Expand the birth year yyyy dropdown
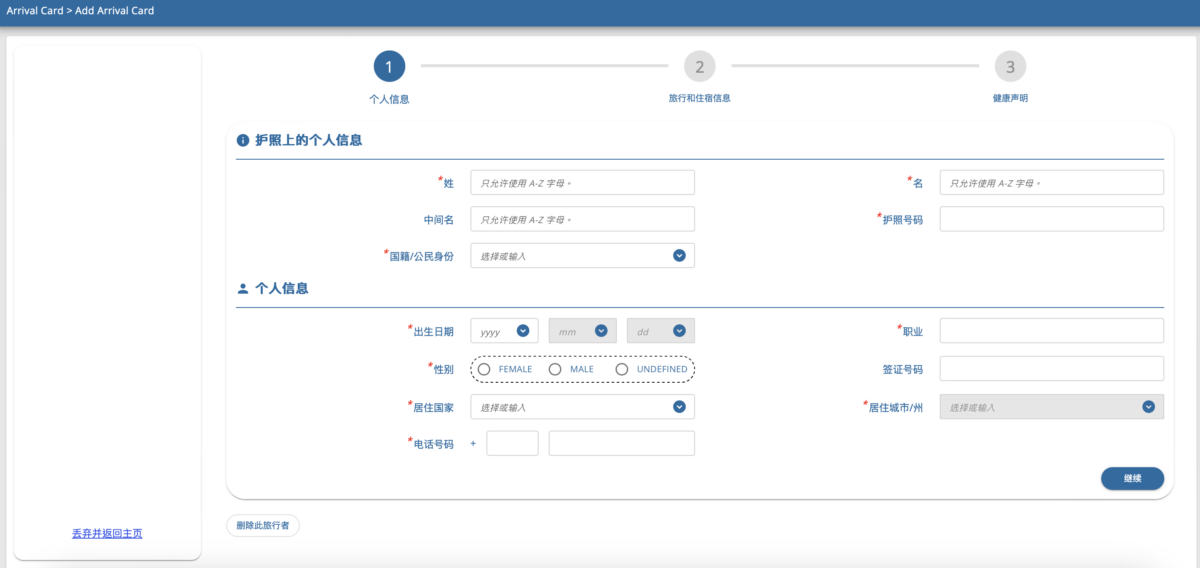Image resolution: width=1200 pixels, height=568 pixels. 523,331
